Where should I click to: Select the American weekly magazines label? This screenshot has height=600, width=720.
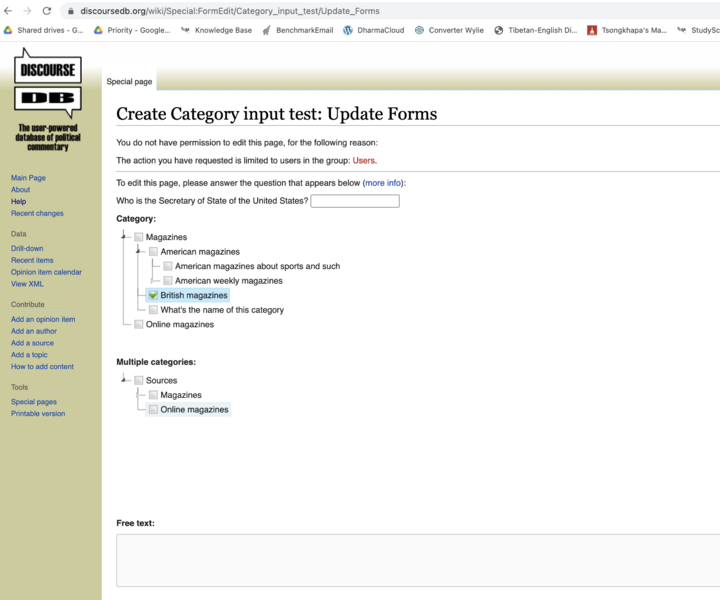pyautogui.click(x=229, y=280)
